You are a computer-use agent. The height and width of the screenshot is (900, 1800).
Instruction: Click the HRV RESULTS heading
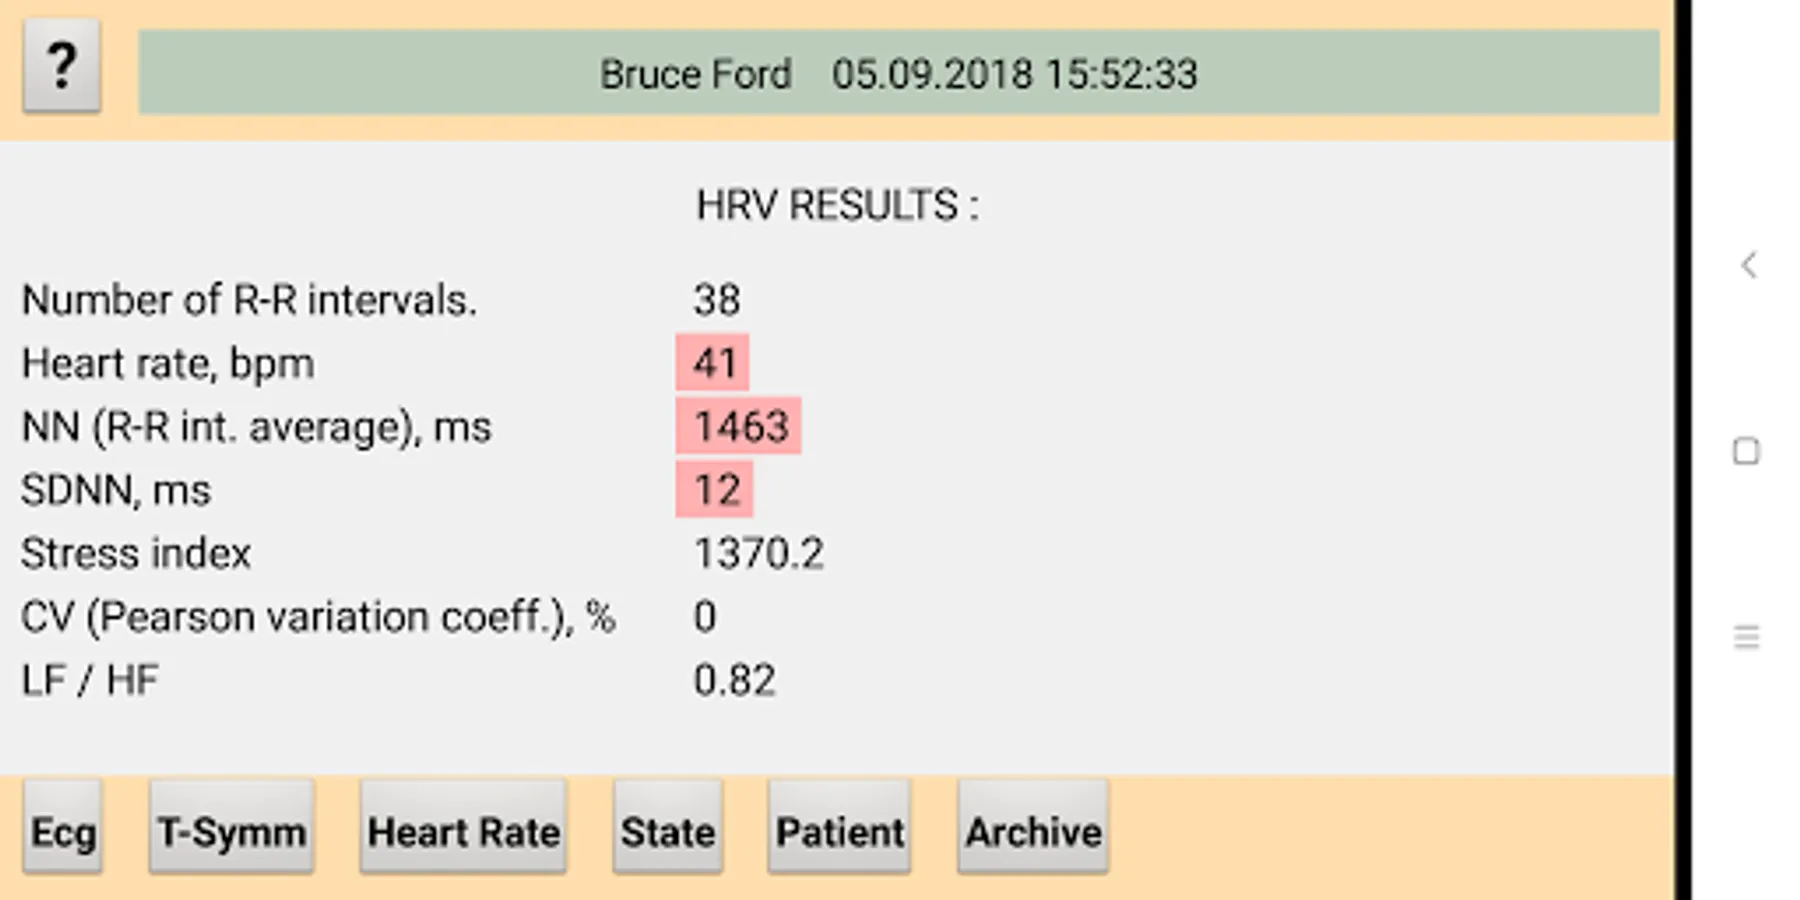click(838, 205)
